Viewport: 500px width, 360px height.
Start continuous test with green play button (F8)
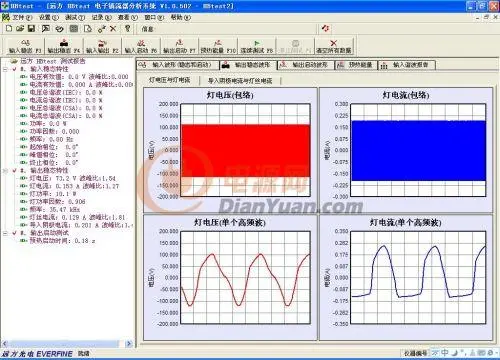(257, 46)
